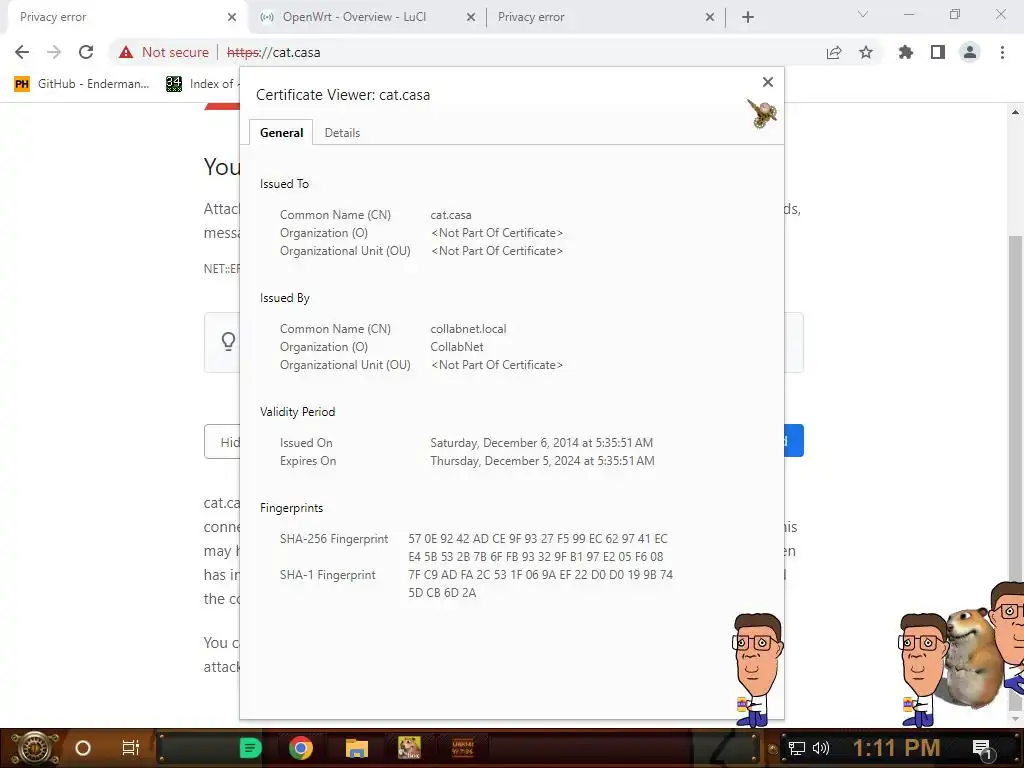Image resolution: width=1024 pixels, height=768 pixels.
Task: Select the General certificate tab
Action: coord(281,133)
